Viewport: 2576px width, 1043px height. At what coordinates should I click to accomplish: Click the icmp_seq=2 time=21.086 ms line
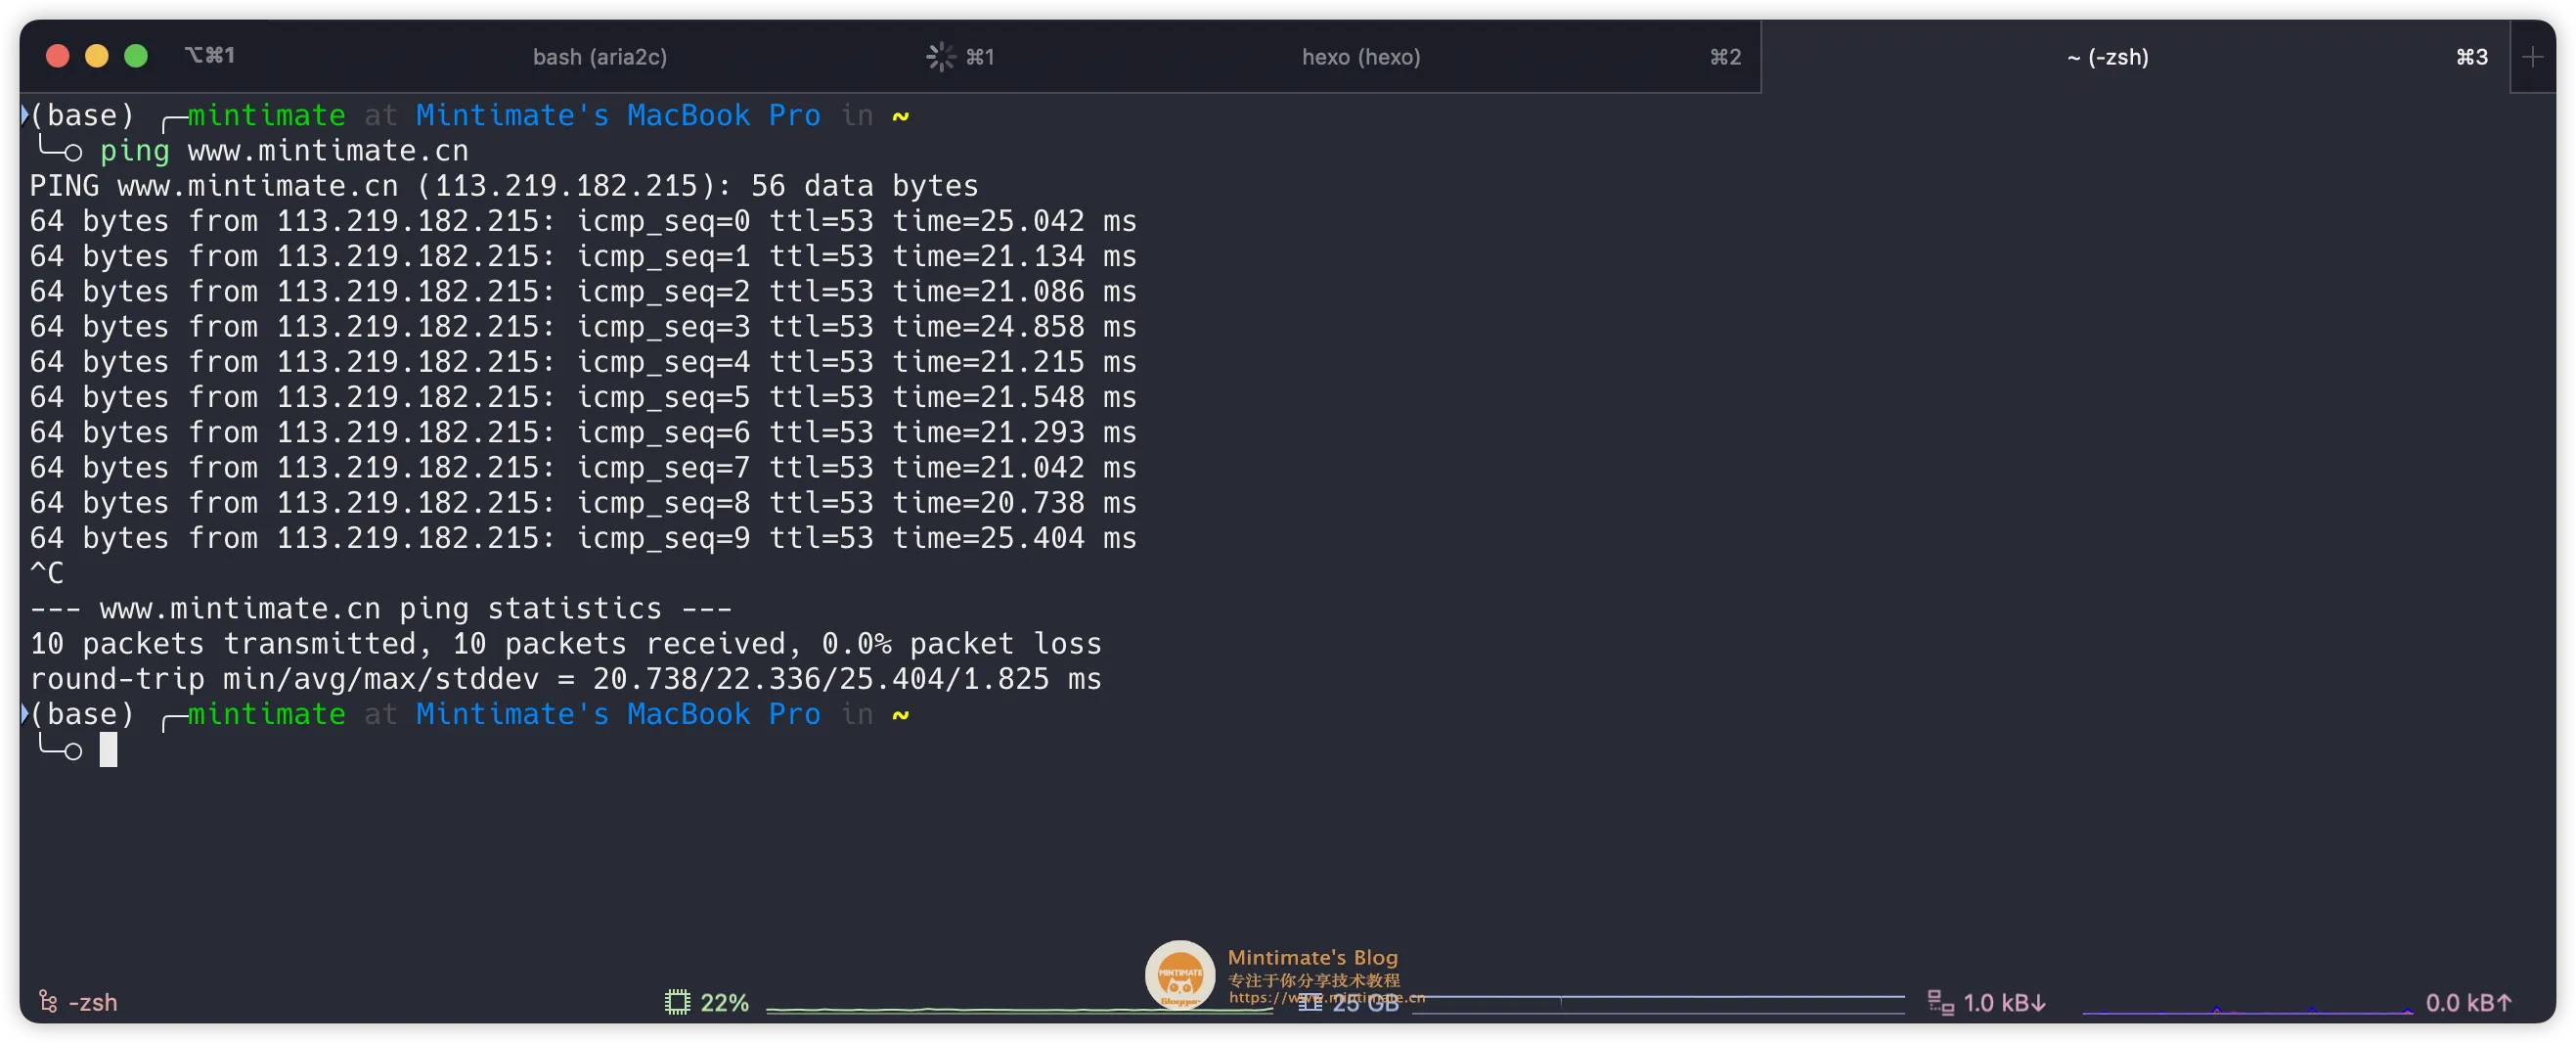tap(582, 291)
